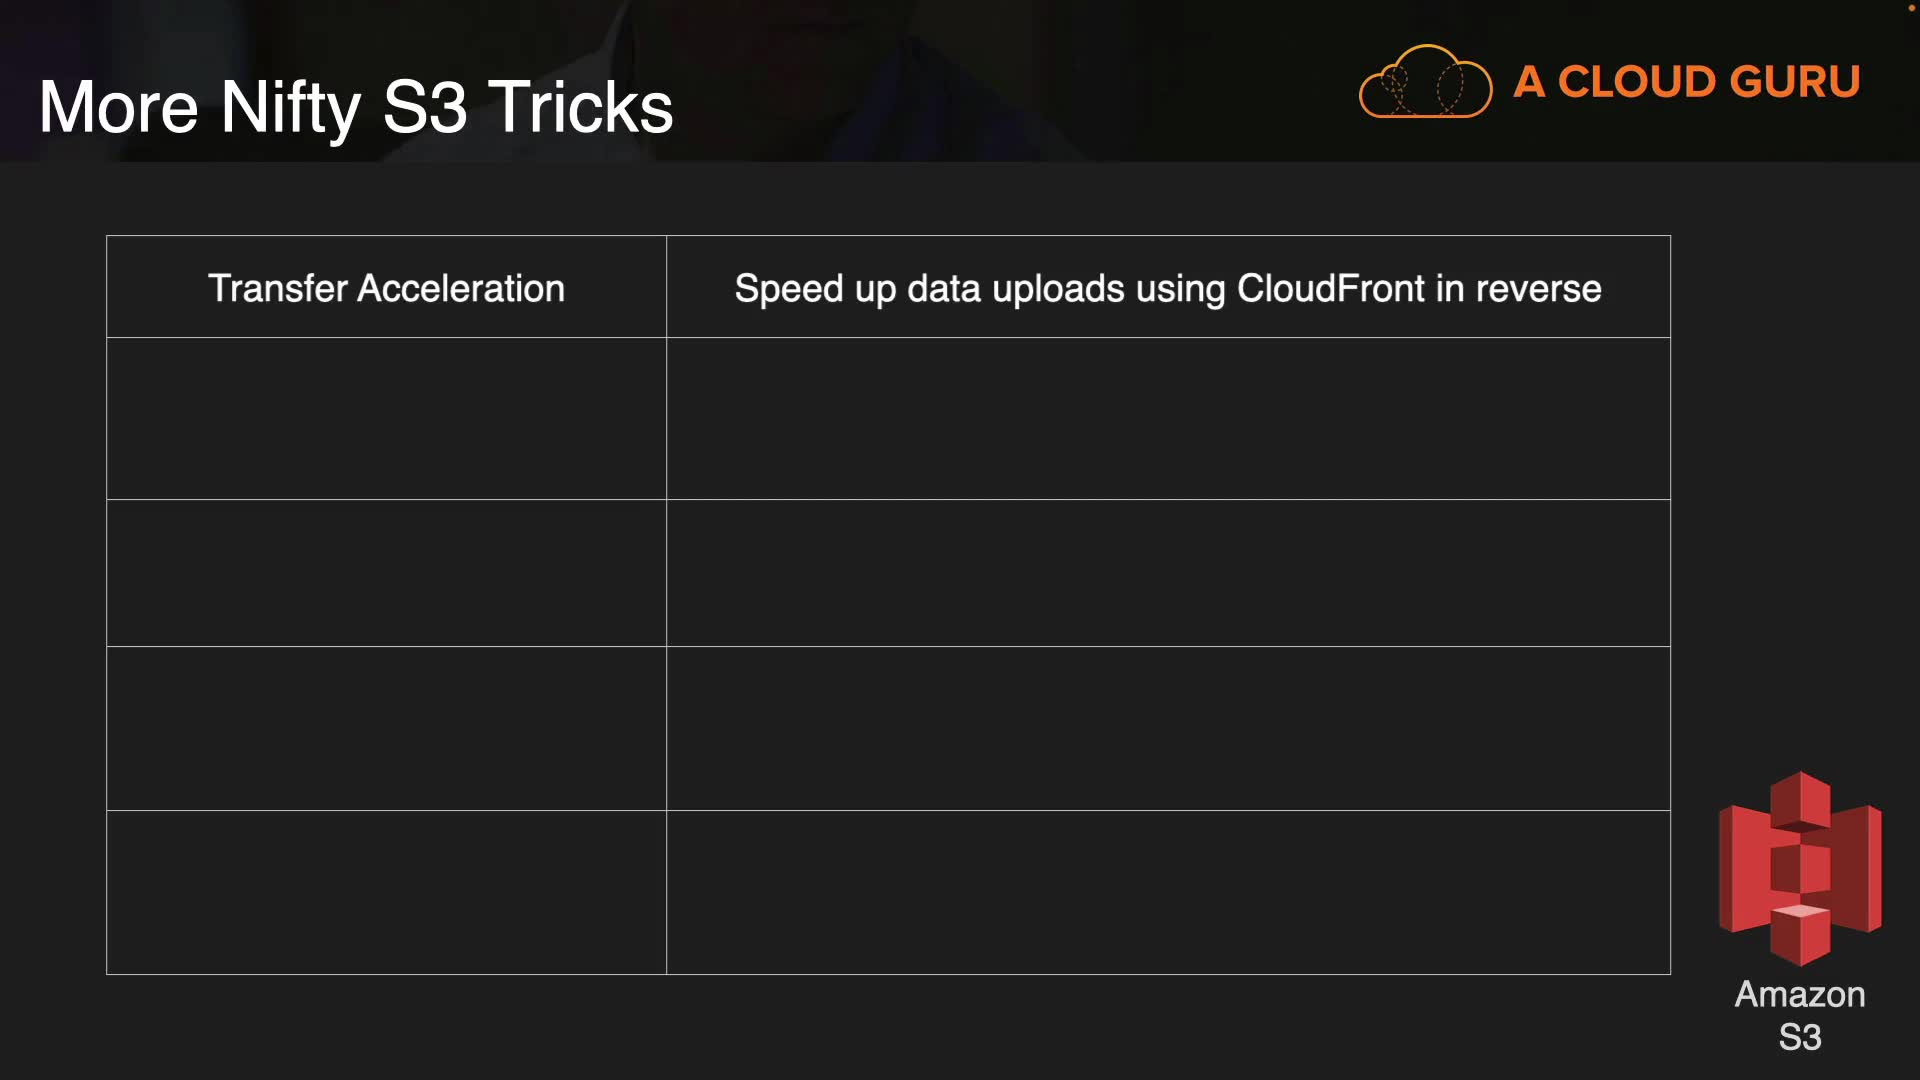Click the red Amazon S3 bucket icon
The width and height of the screenshot is (1920, 1080).
click(x=1800, y=866)
